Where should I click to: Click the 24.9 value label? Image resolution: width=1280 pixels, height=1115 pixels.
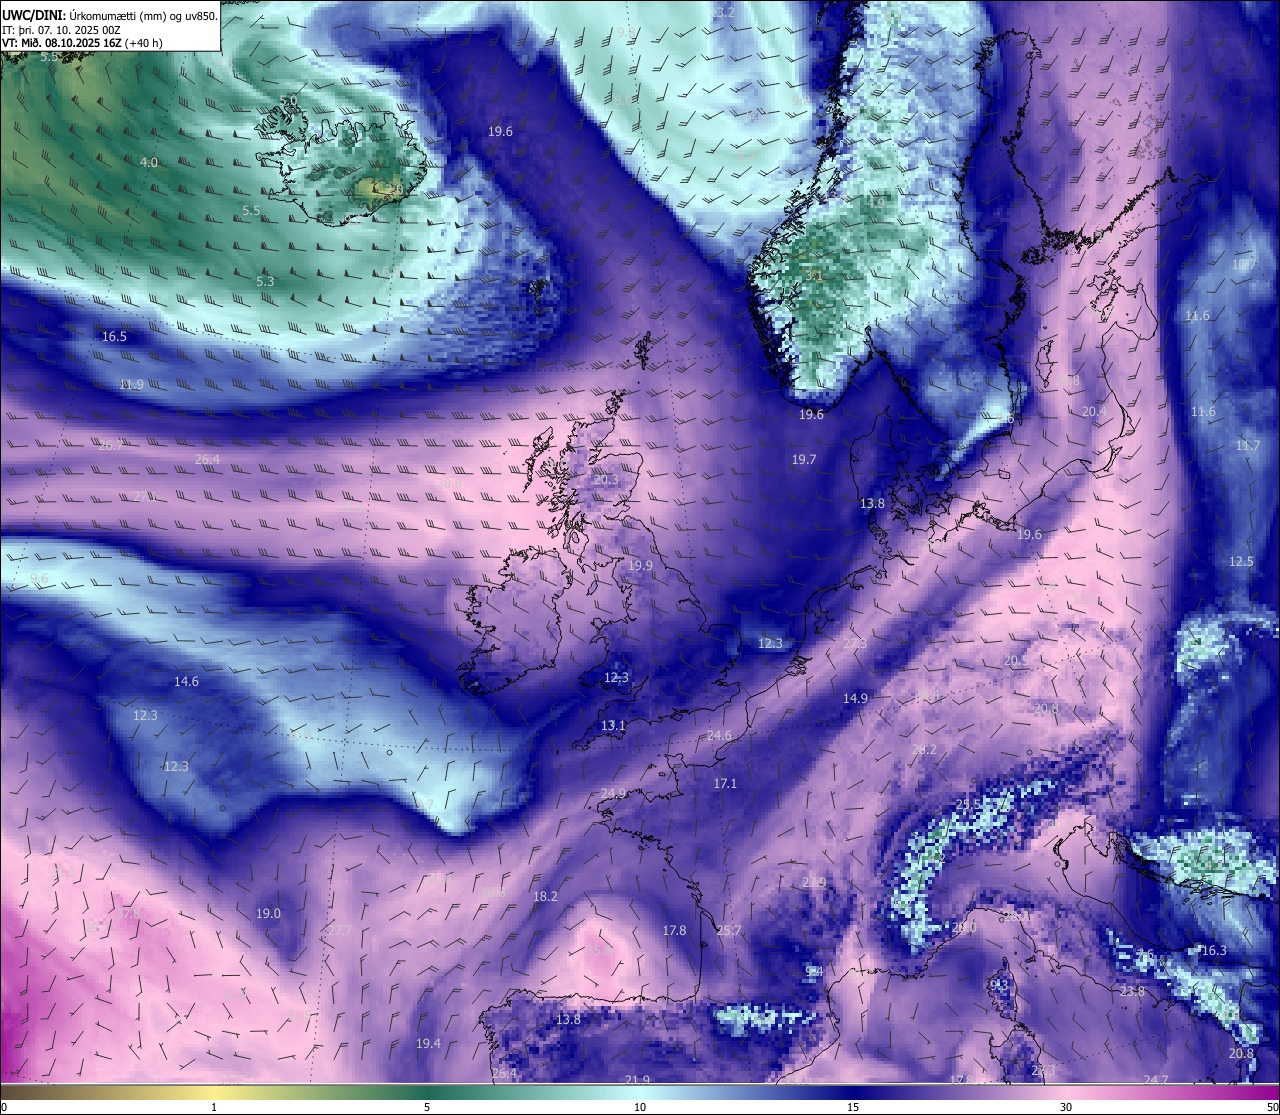click(613, 794)
